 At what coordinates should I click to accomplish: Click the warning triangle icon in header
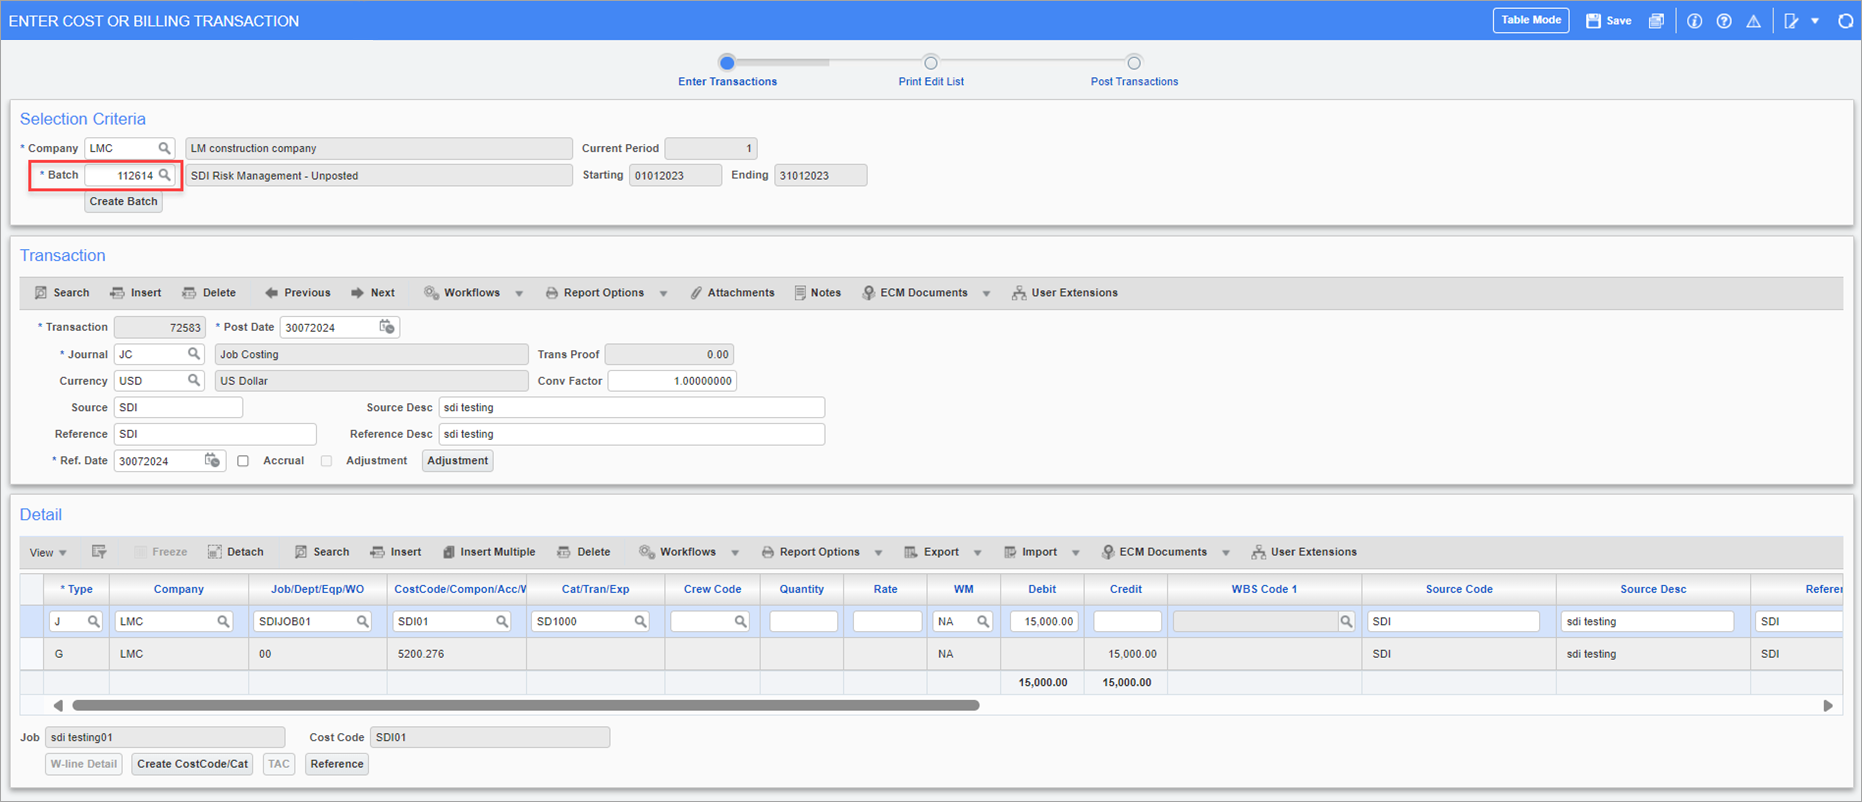1753,21
